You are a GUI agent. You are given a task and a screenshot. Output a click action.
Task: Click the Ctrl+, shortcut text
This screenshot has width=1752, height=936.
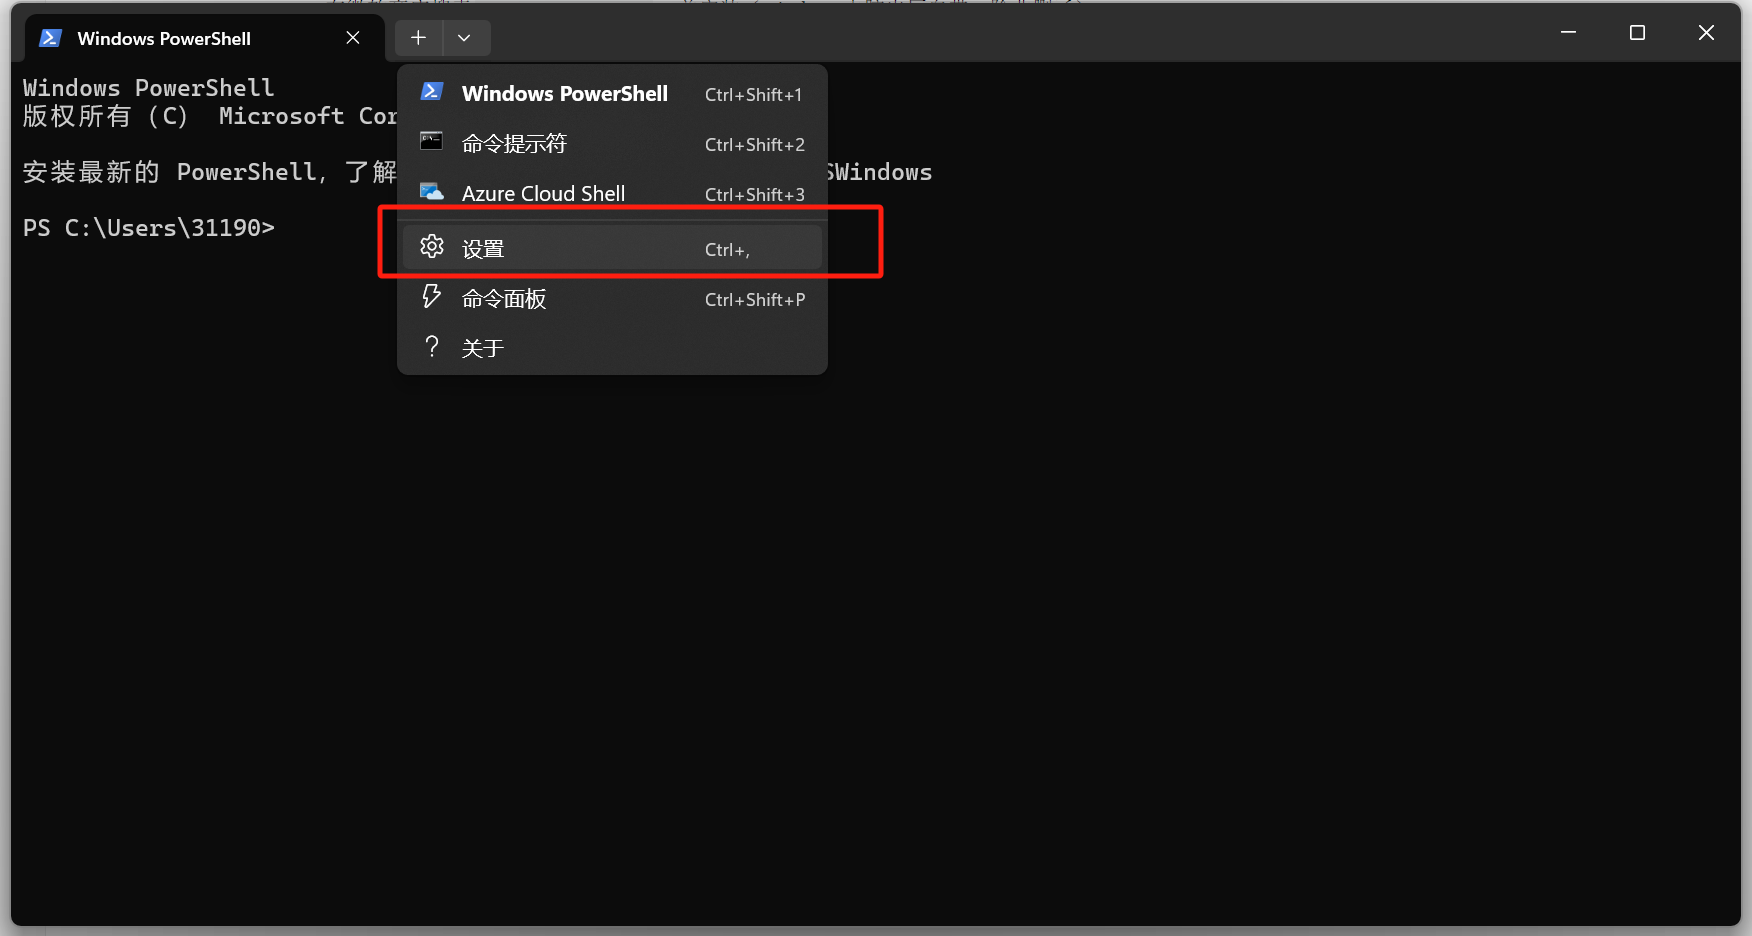727,250
